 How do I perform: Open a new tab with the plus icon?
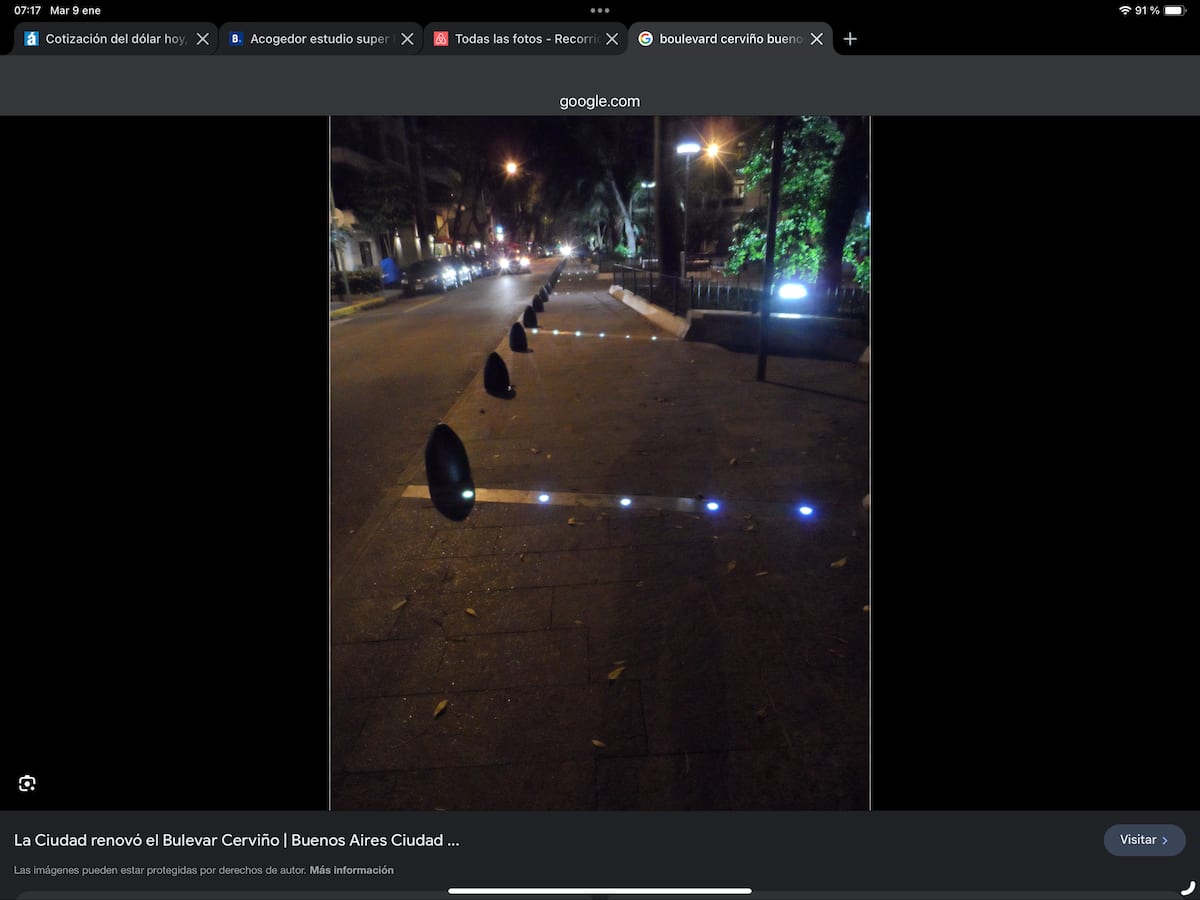850,39
